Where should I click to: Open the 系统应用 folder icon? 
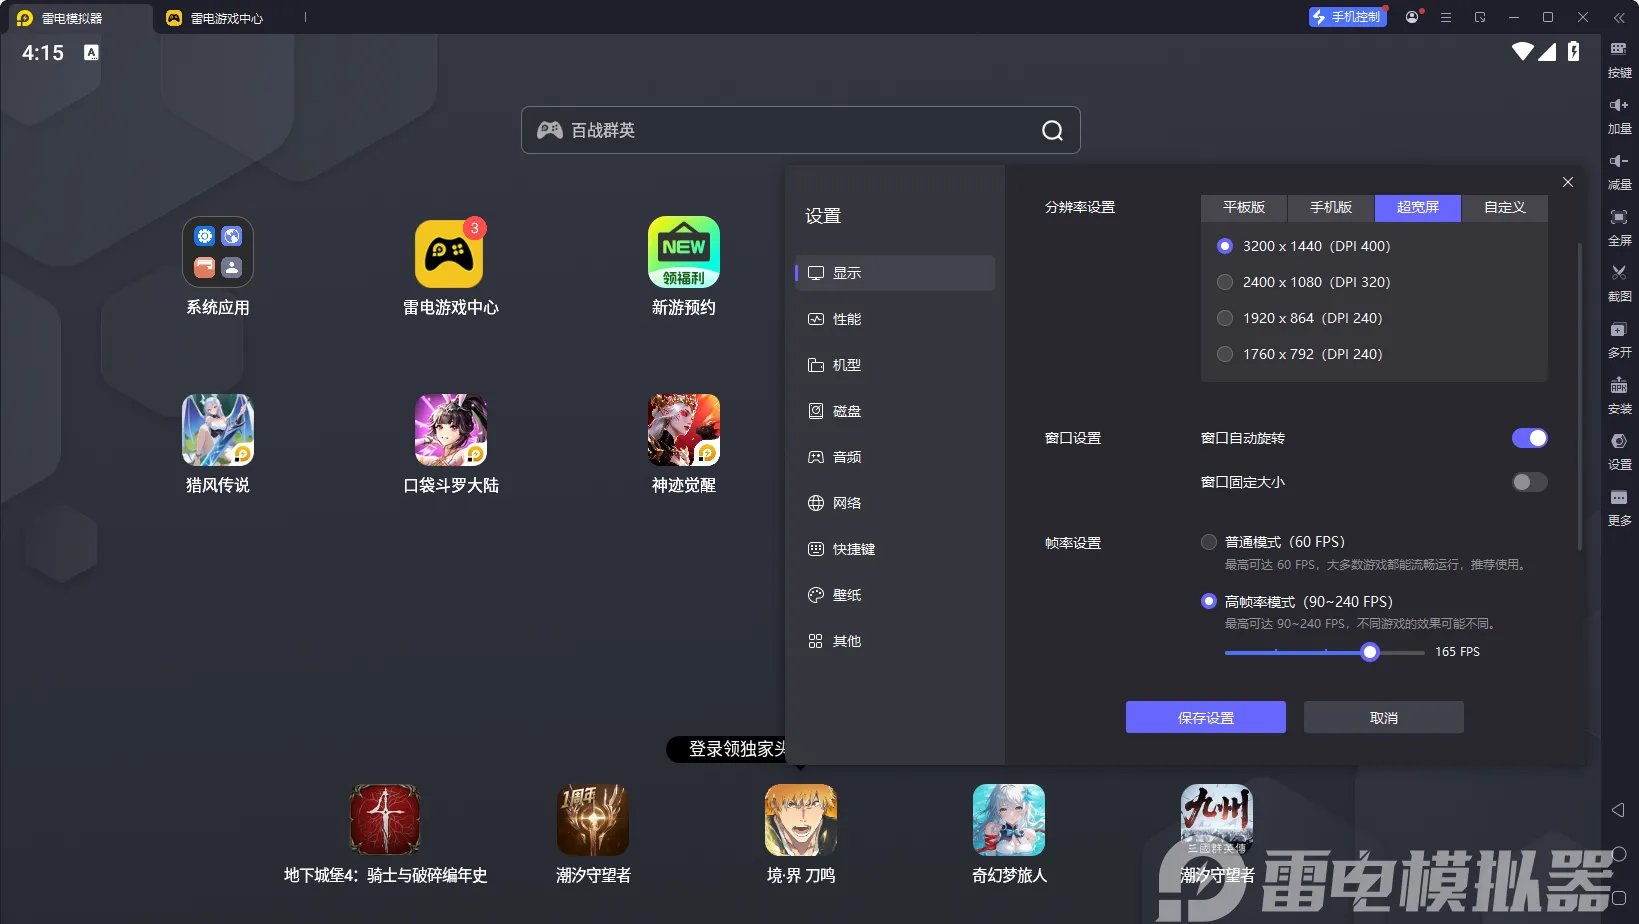coord(218,253)
